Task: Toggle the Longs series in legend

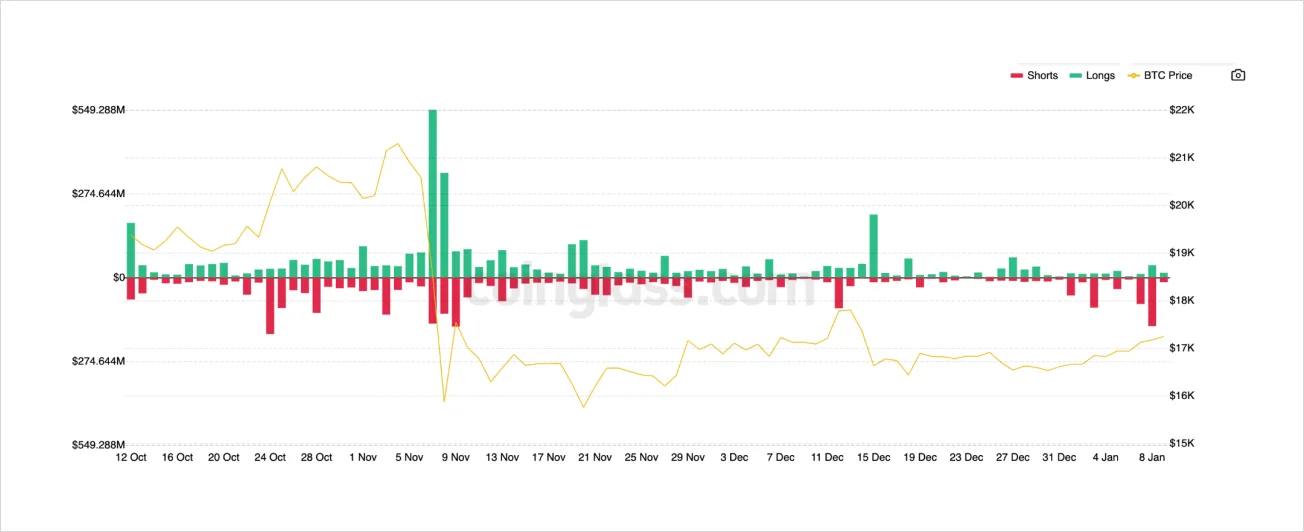Action: (x=1092, y=75)
